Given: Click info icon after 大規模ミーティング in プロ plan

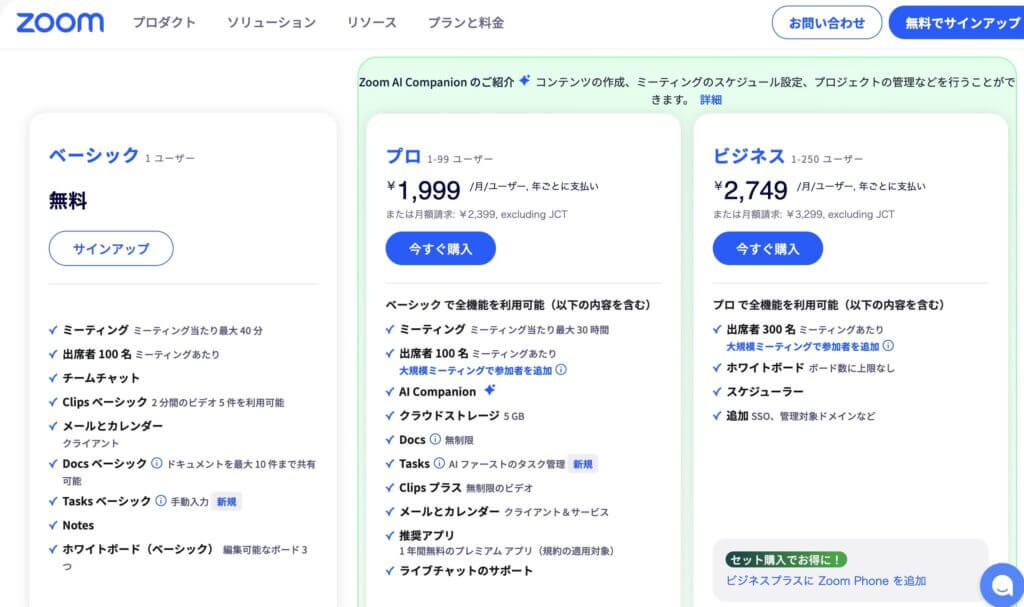Looking at the screenshot, I should pos(561,370).
